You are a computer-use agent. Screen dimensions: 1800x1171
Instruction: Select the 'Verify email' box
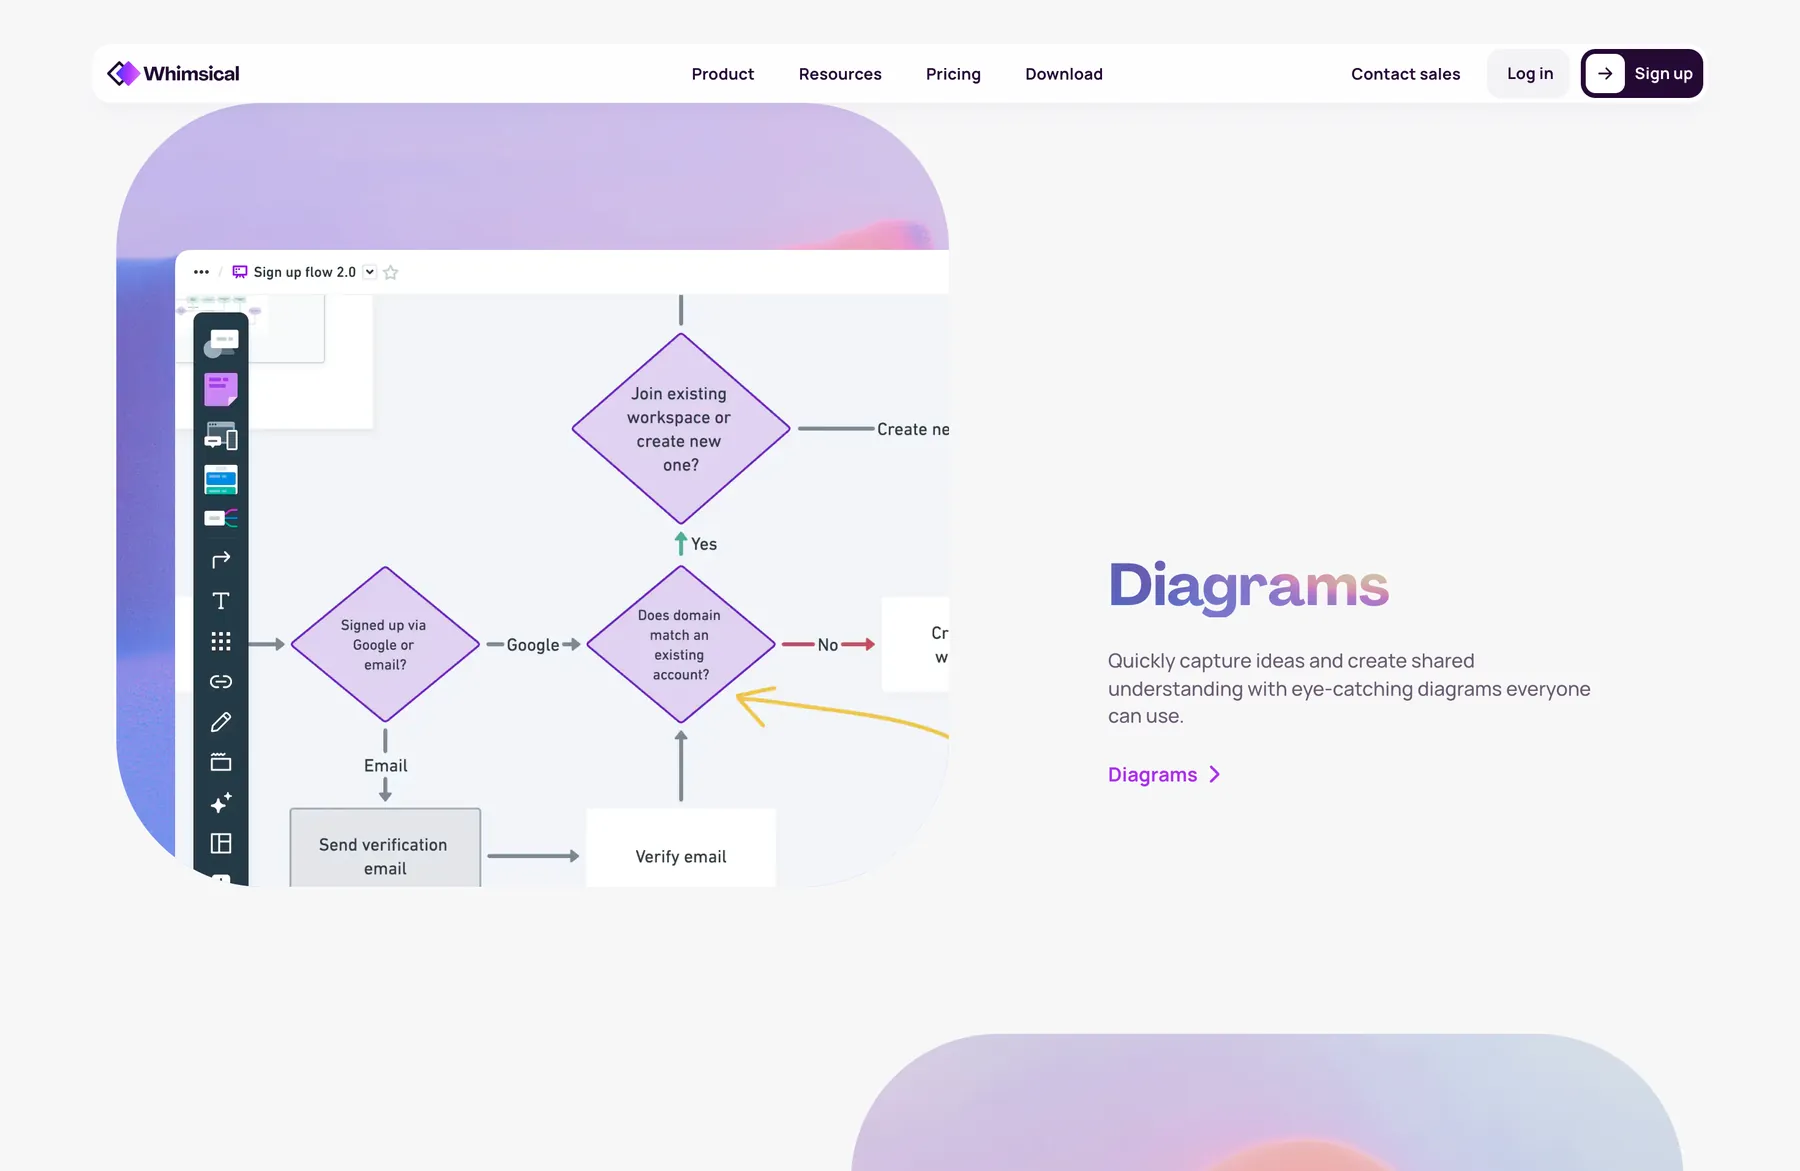681,847
